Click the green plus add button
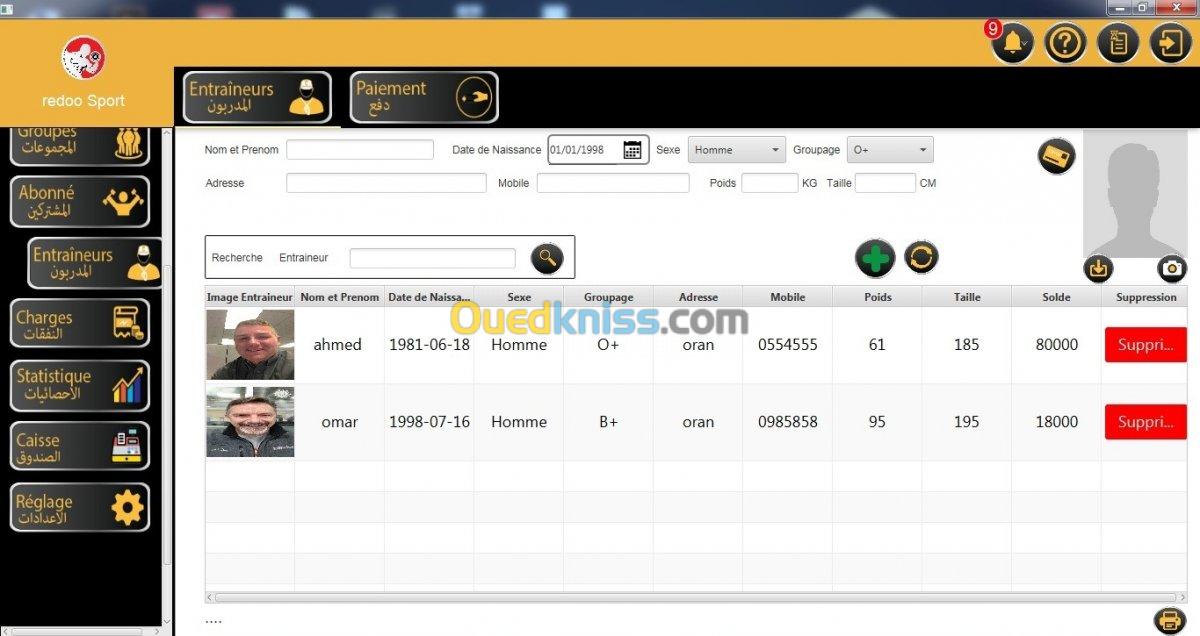Image resolution: width=1200 pixels, height=636 pixels. coord(875,258)
